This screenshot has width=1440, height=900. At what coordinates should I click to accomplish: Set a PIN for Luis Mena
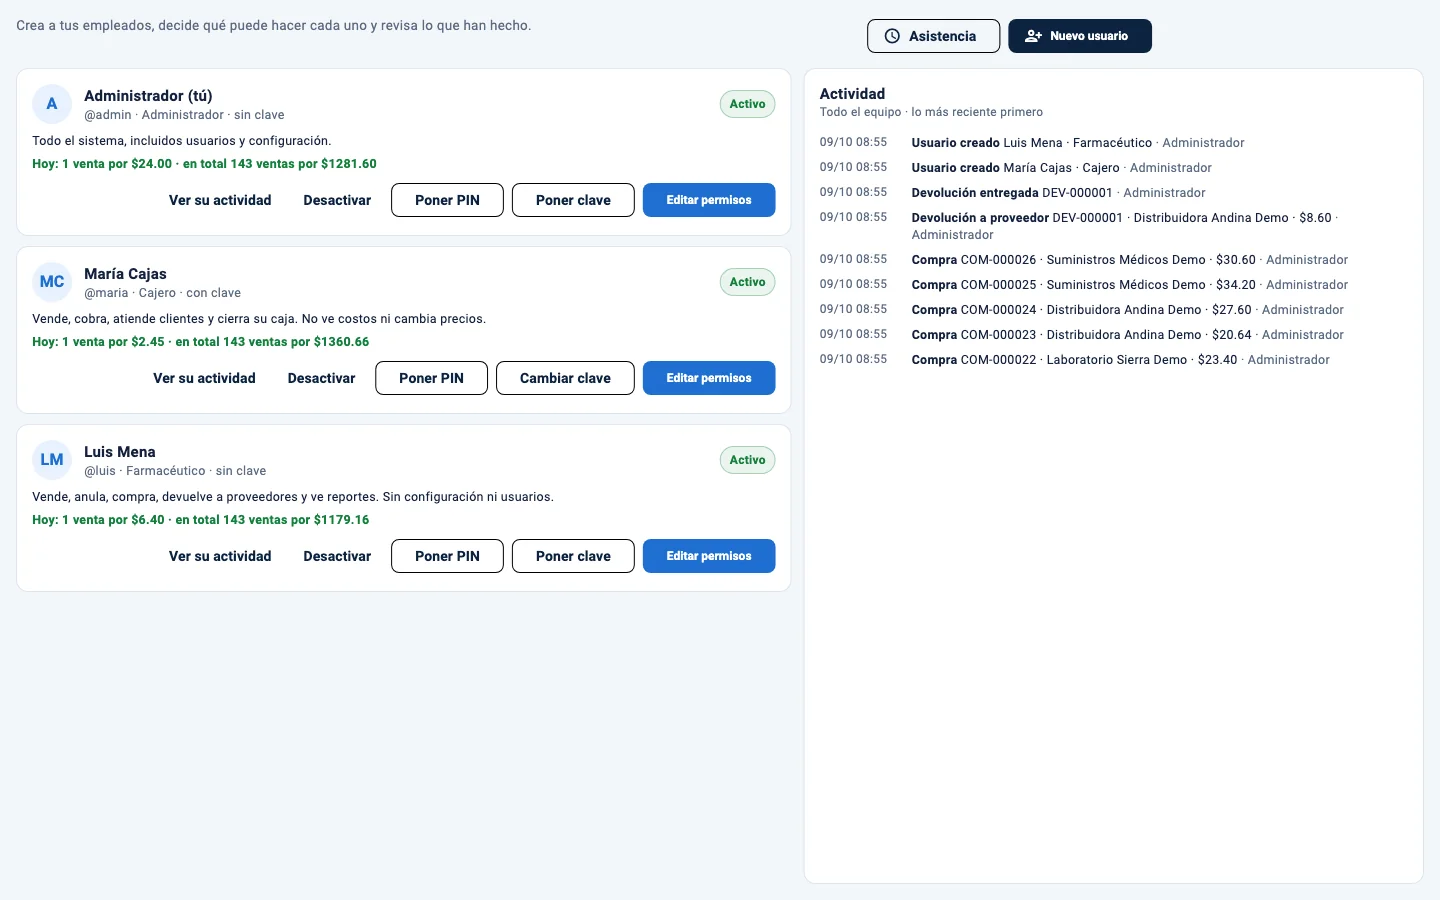[447, 556]
